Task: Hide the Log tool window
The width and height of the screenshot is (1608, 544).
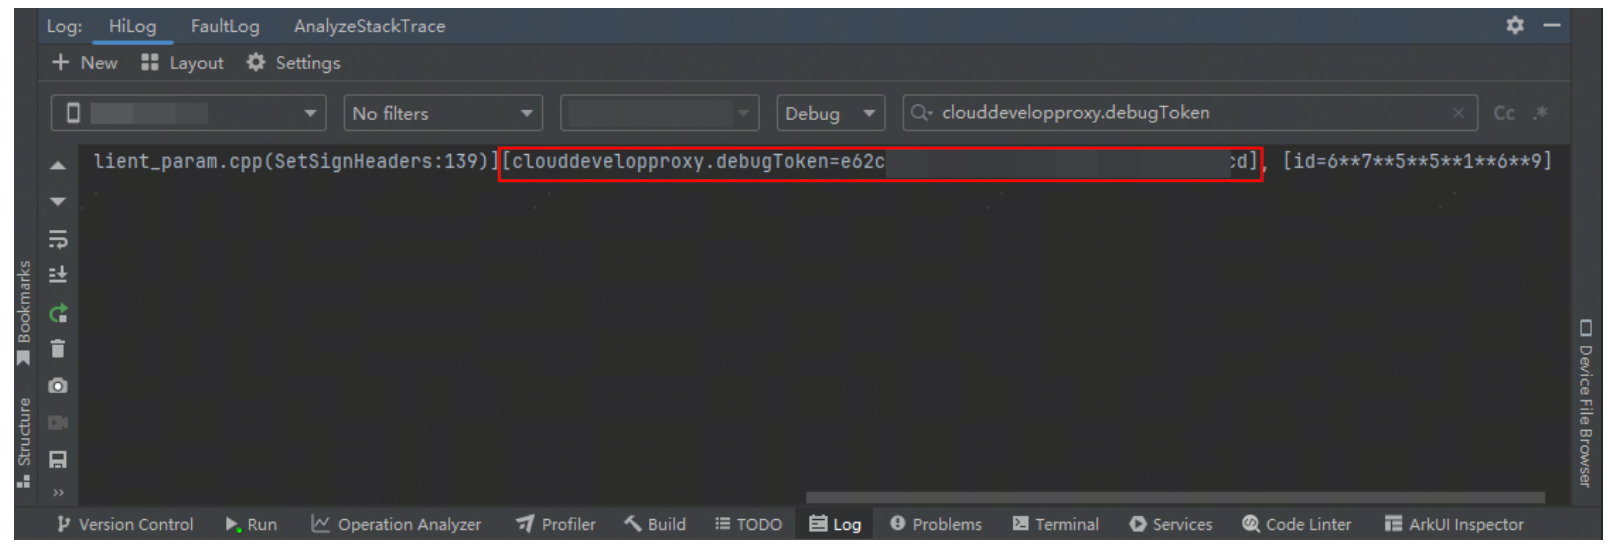Action: (1552, 25)
